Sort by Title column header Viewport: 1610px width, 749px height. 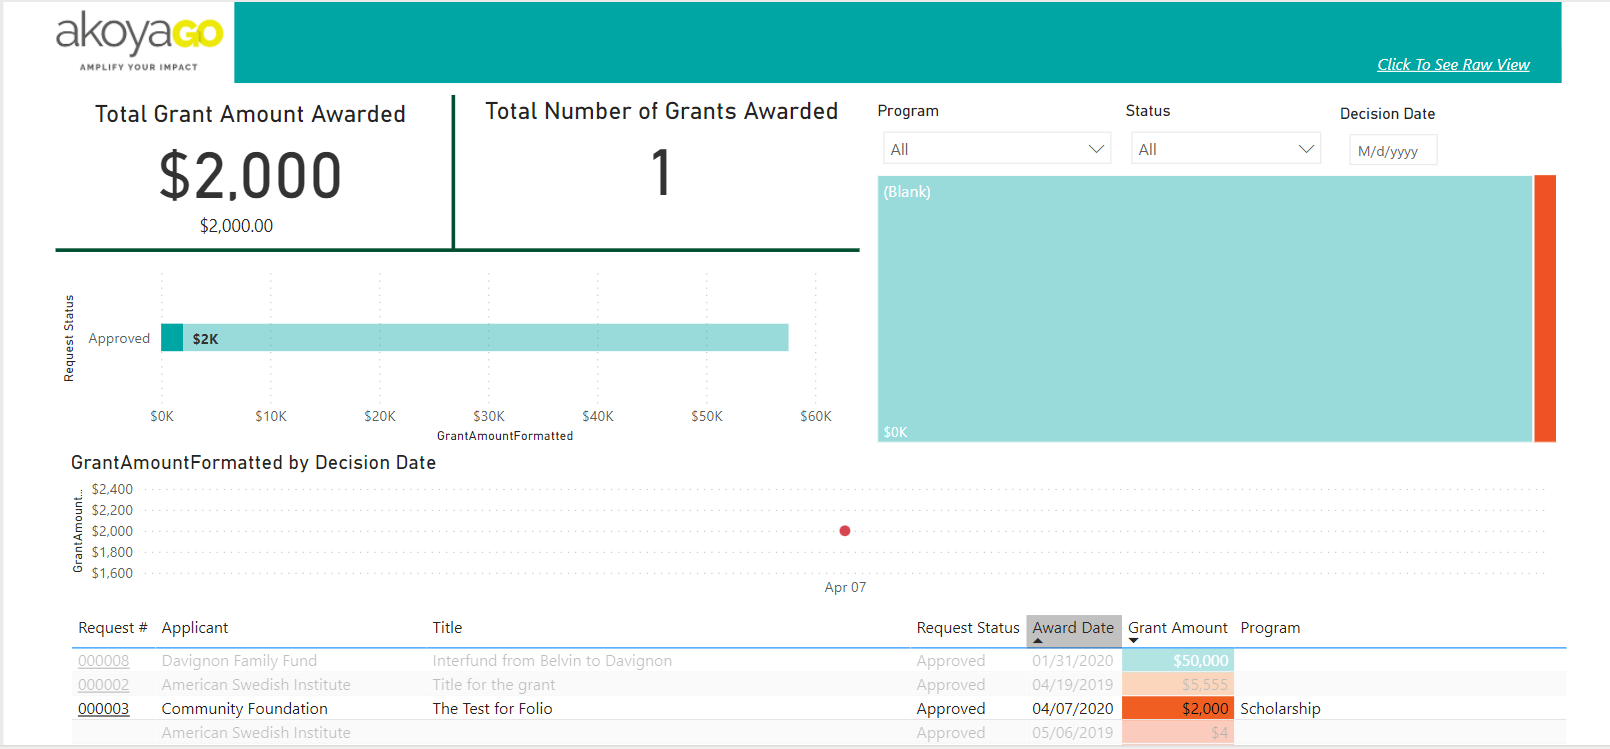447,628
